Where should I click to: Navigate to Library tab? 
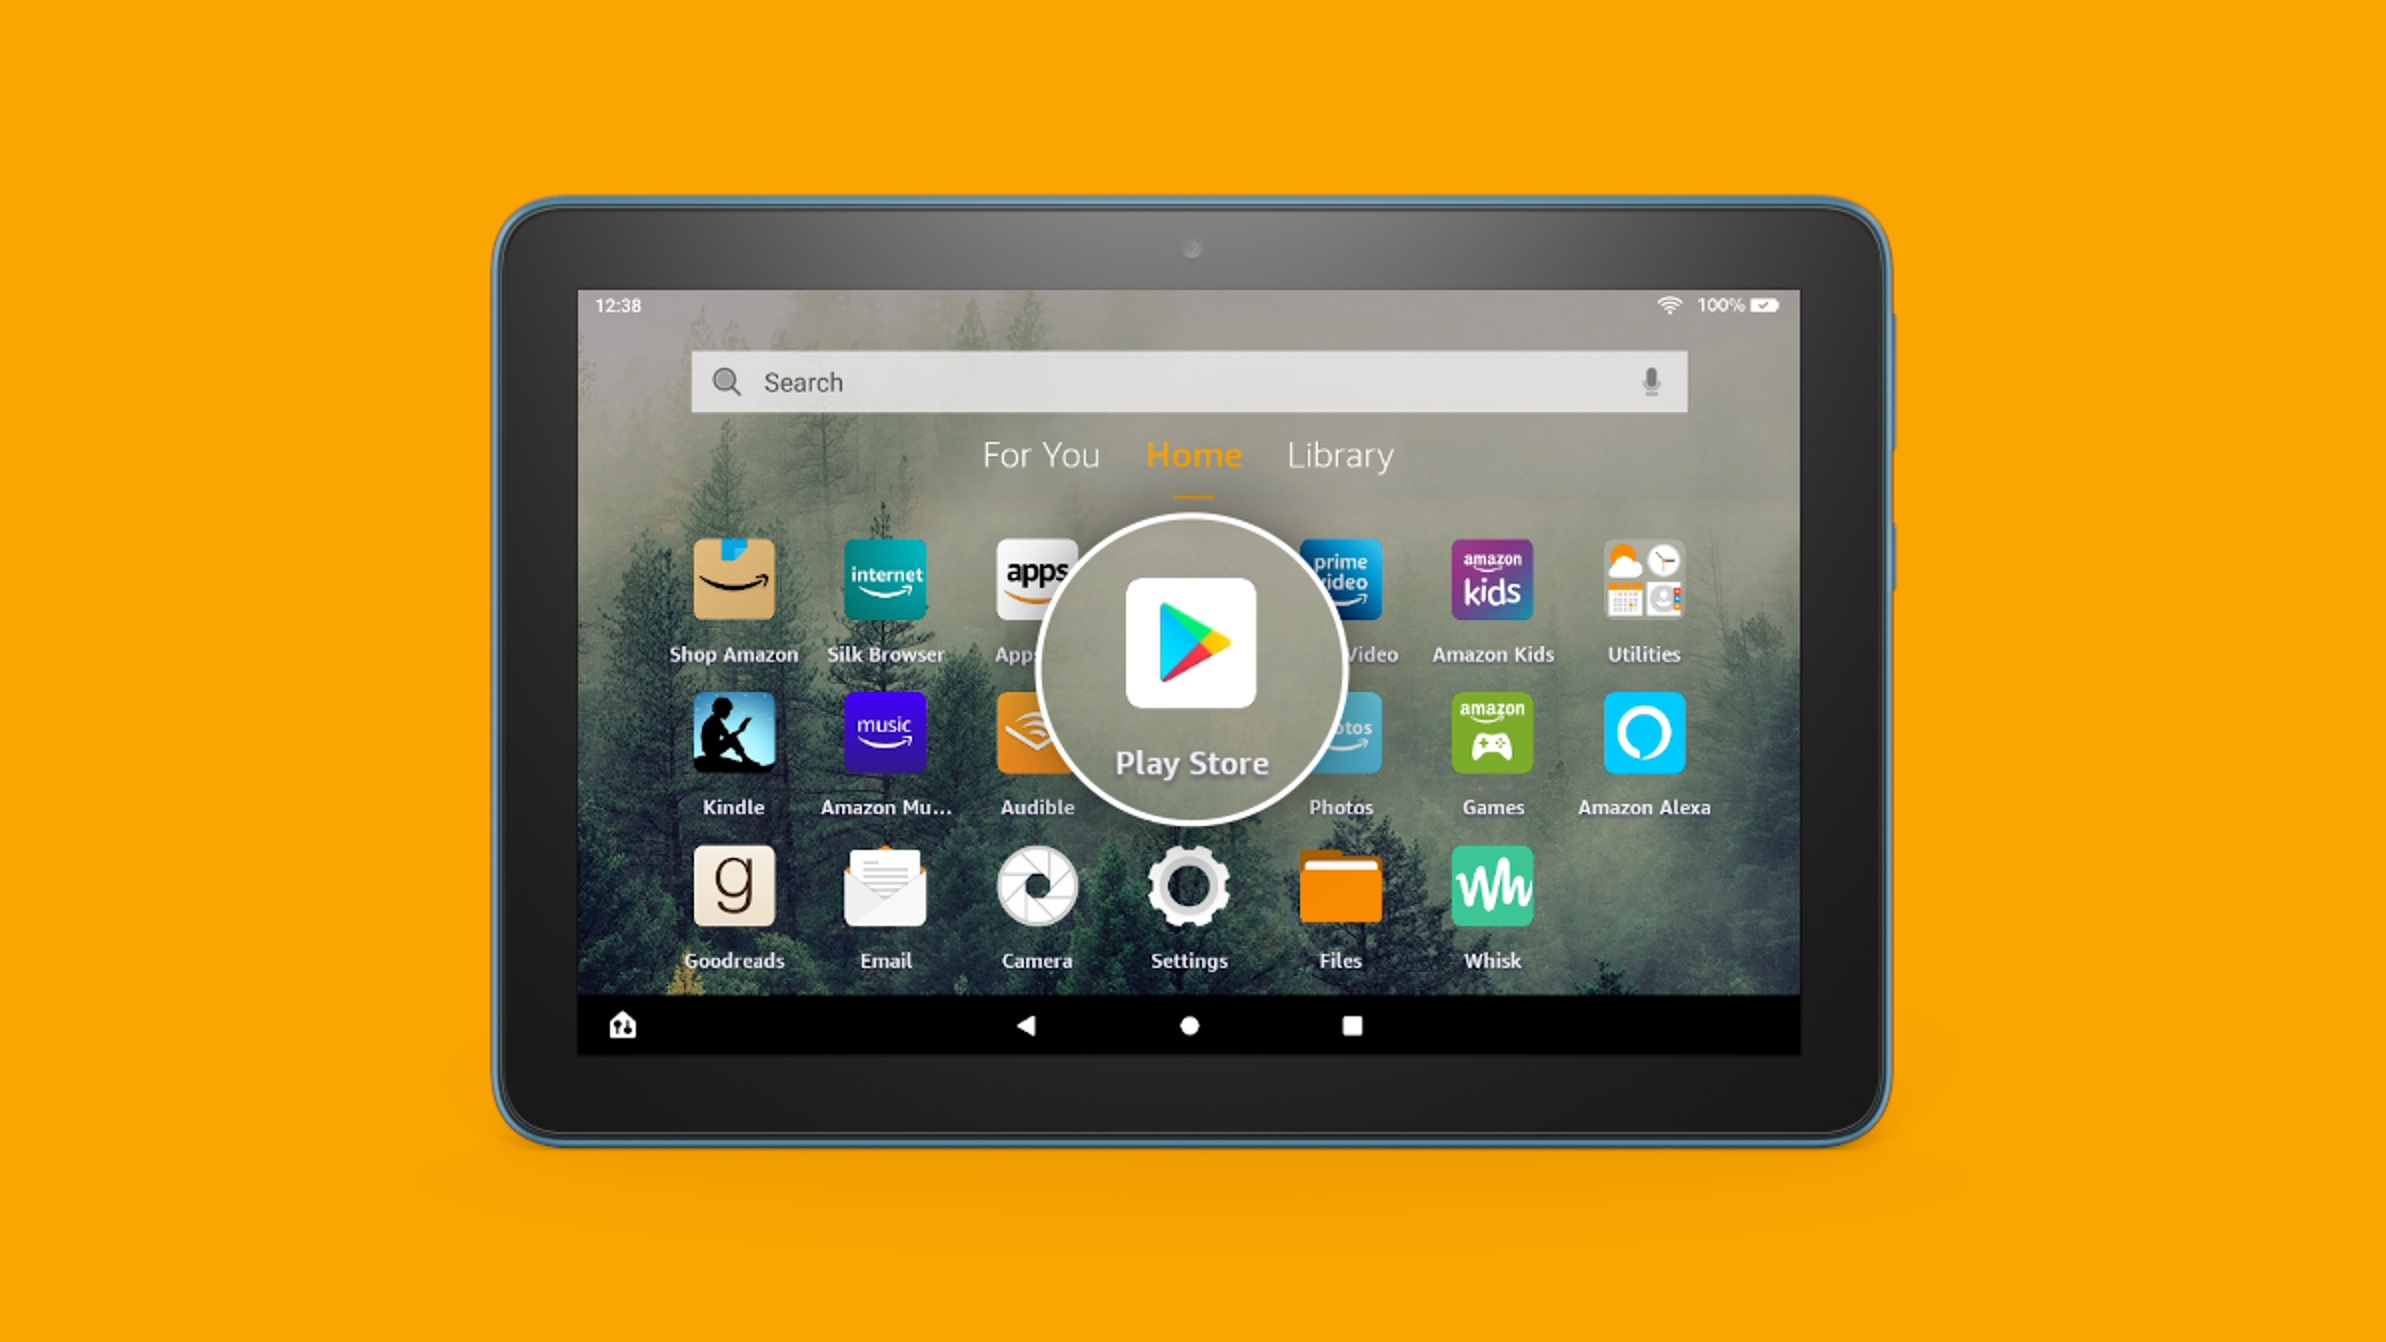[1339, 456]
